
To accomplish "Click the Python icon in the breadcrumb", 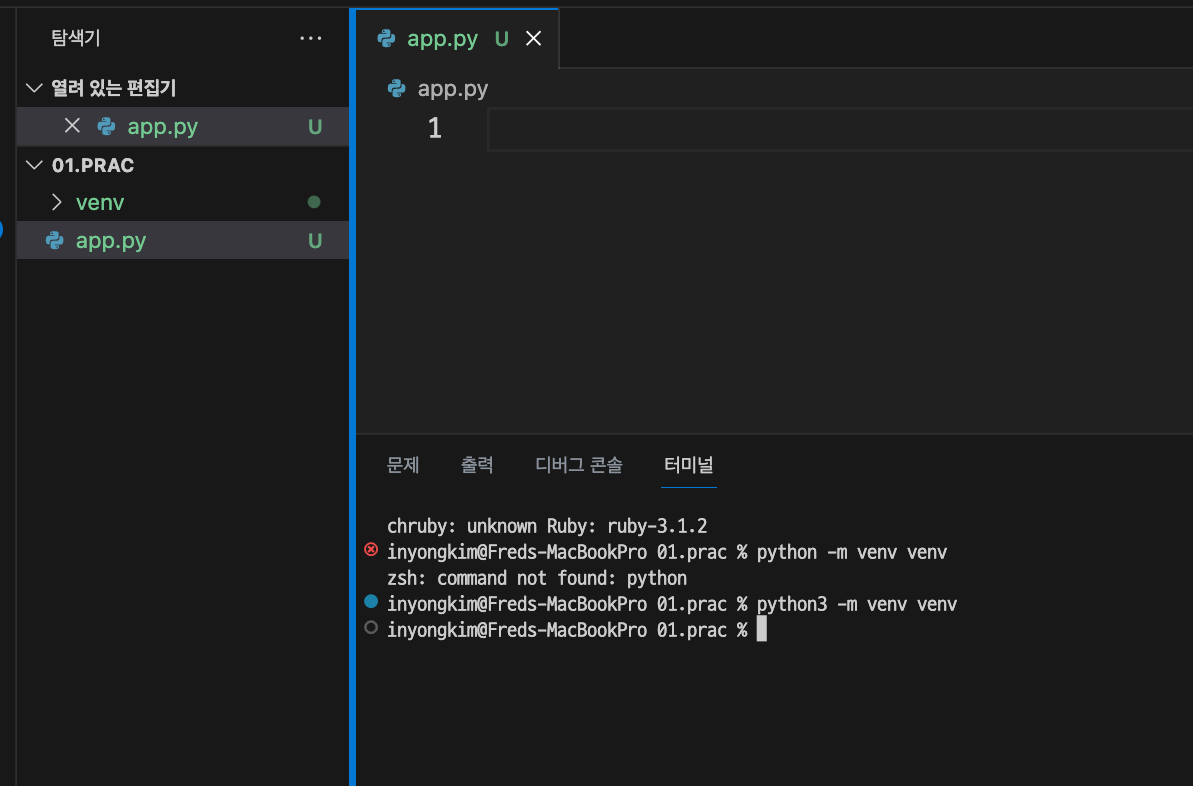I will tap(396, 88).
